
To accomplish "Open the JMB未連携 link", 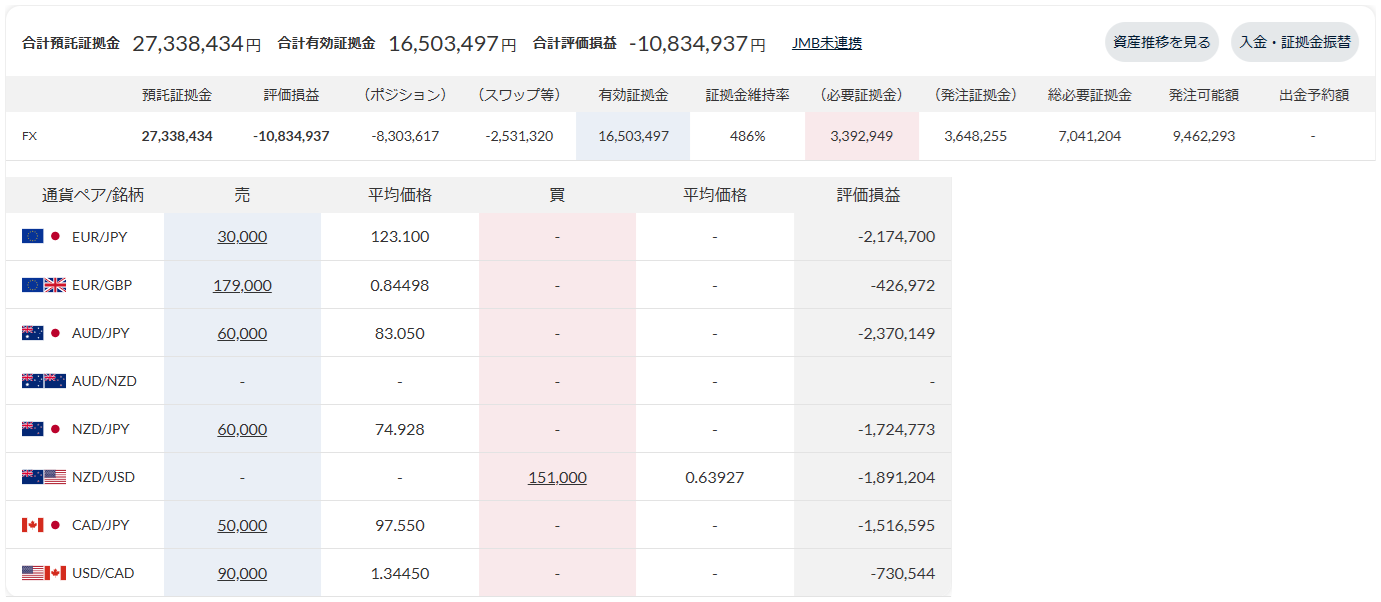I will (827, 43).
